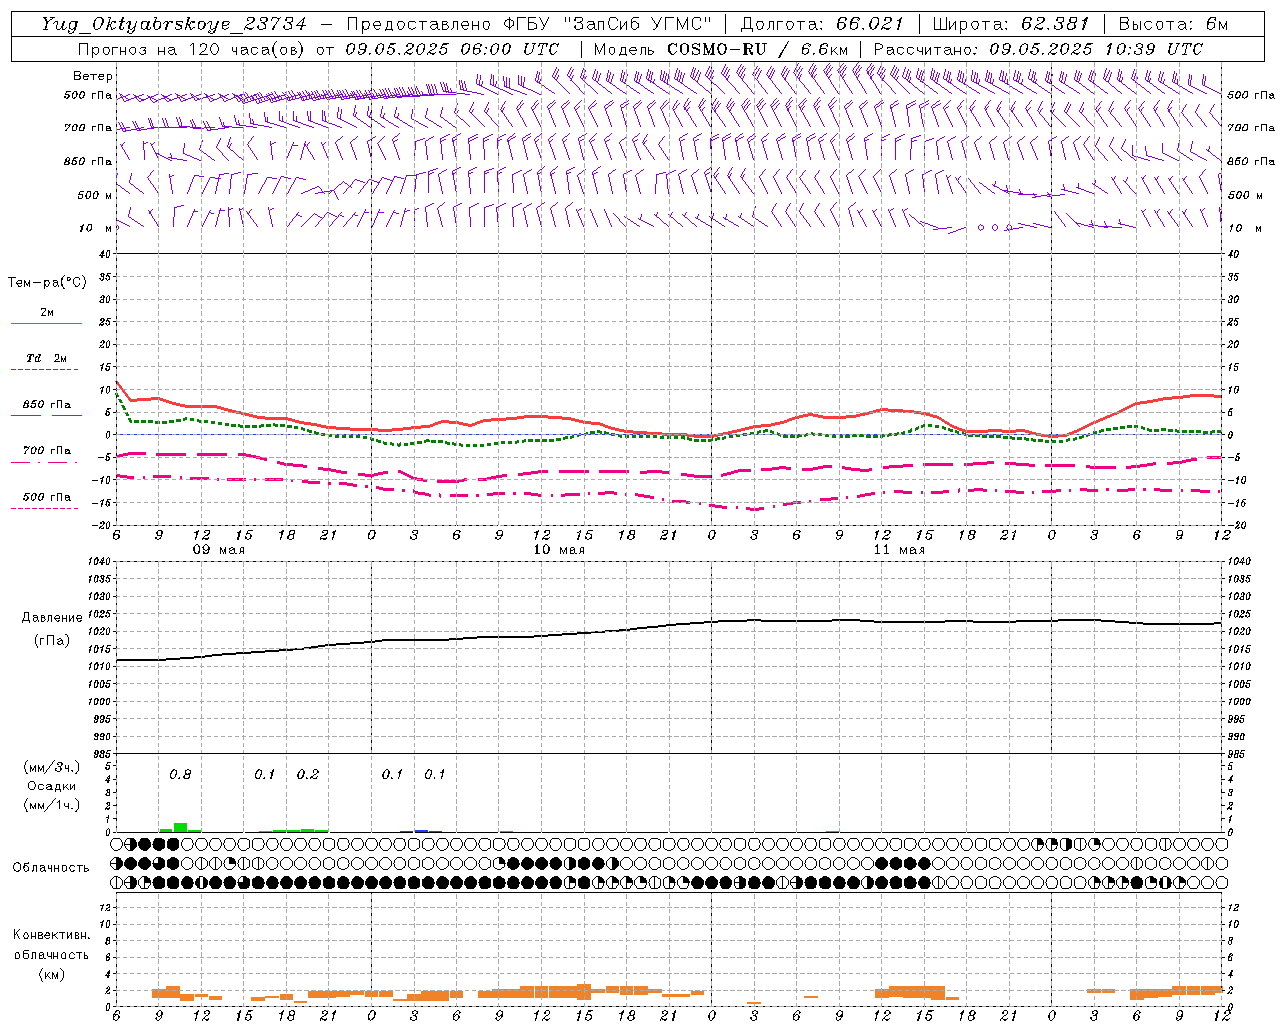
Task: Click the Ветер panel label
Action: point(93,76)
